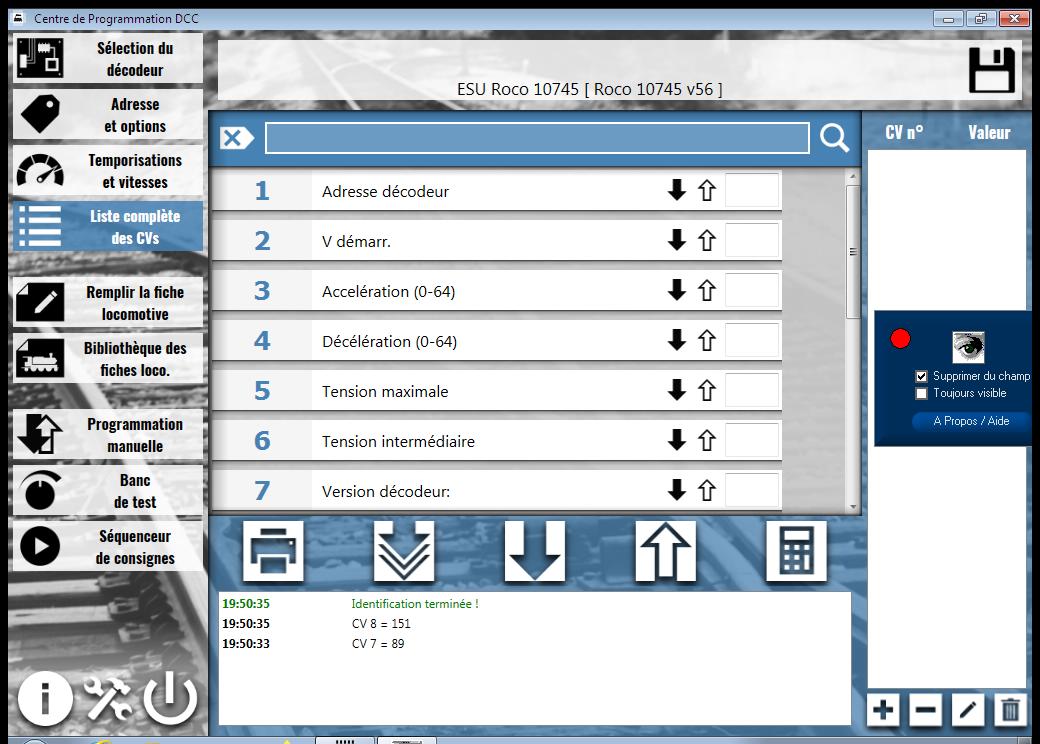Open Programmation manuelle section
Screen dimensions: 1040x744
coord(108,434)
